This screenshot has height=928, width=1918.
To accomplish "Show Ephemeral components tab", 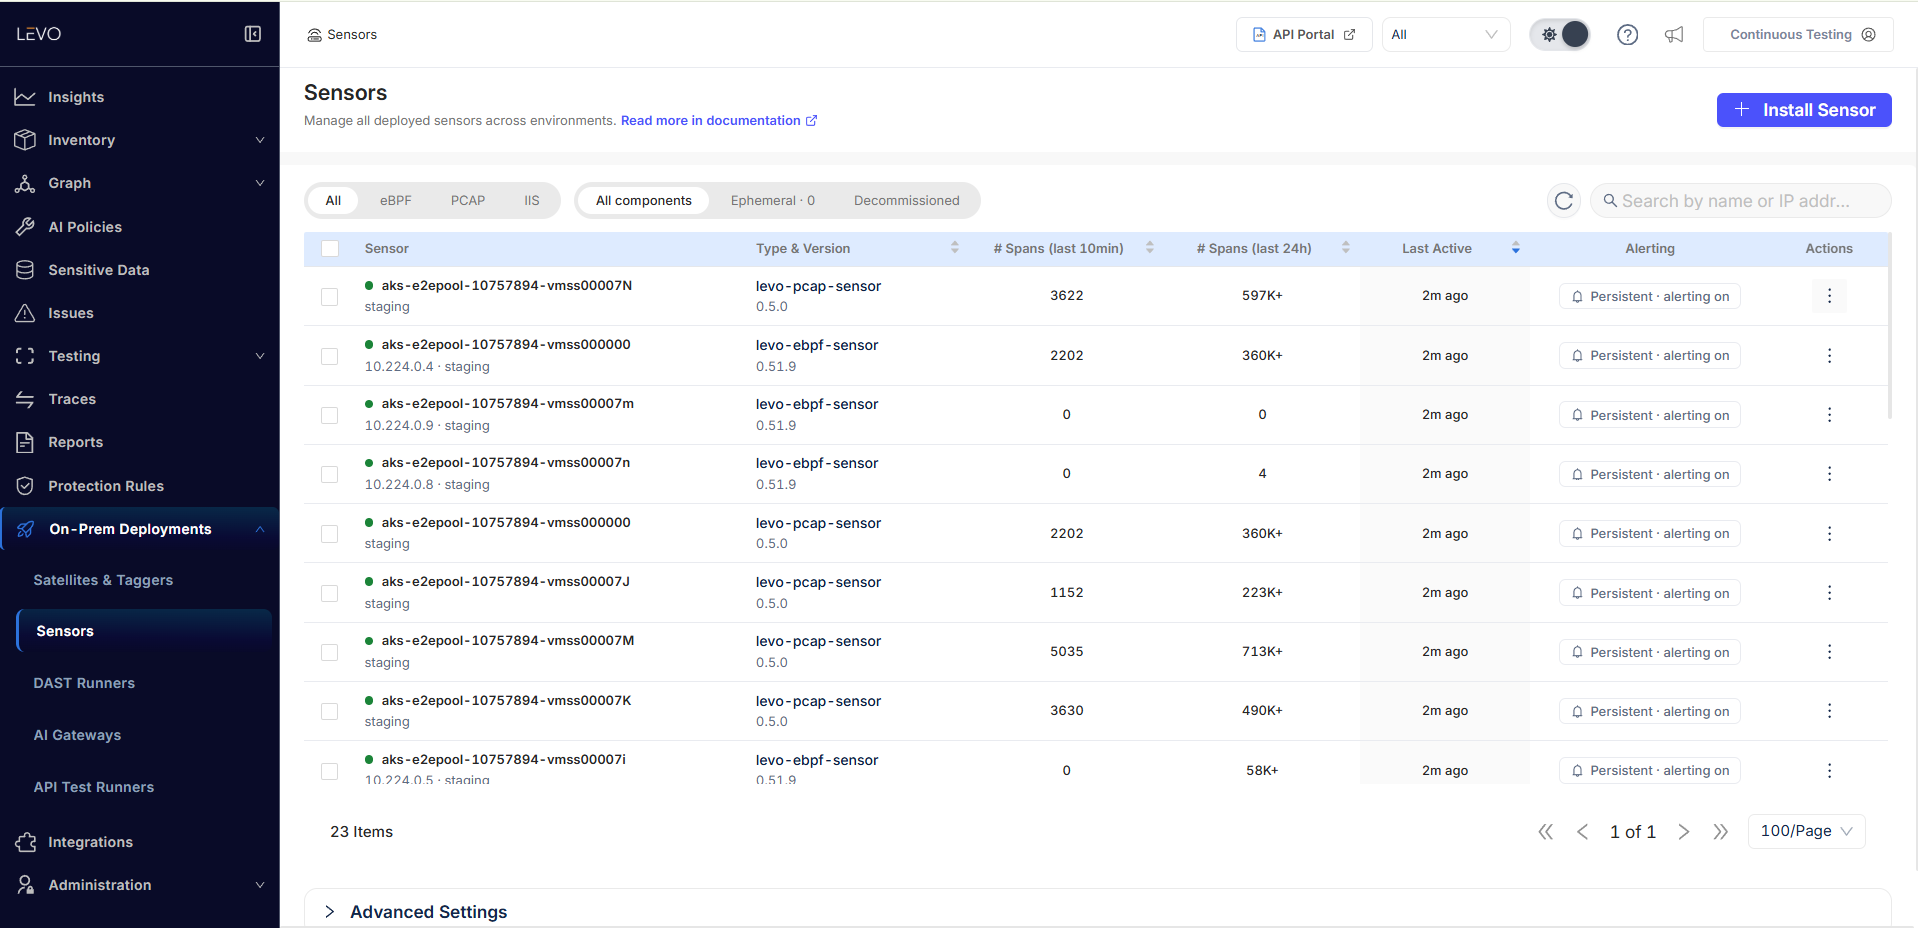I will coord(772,201).
